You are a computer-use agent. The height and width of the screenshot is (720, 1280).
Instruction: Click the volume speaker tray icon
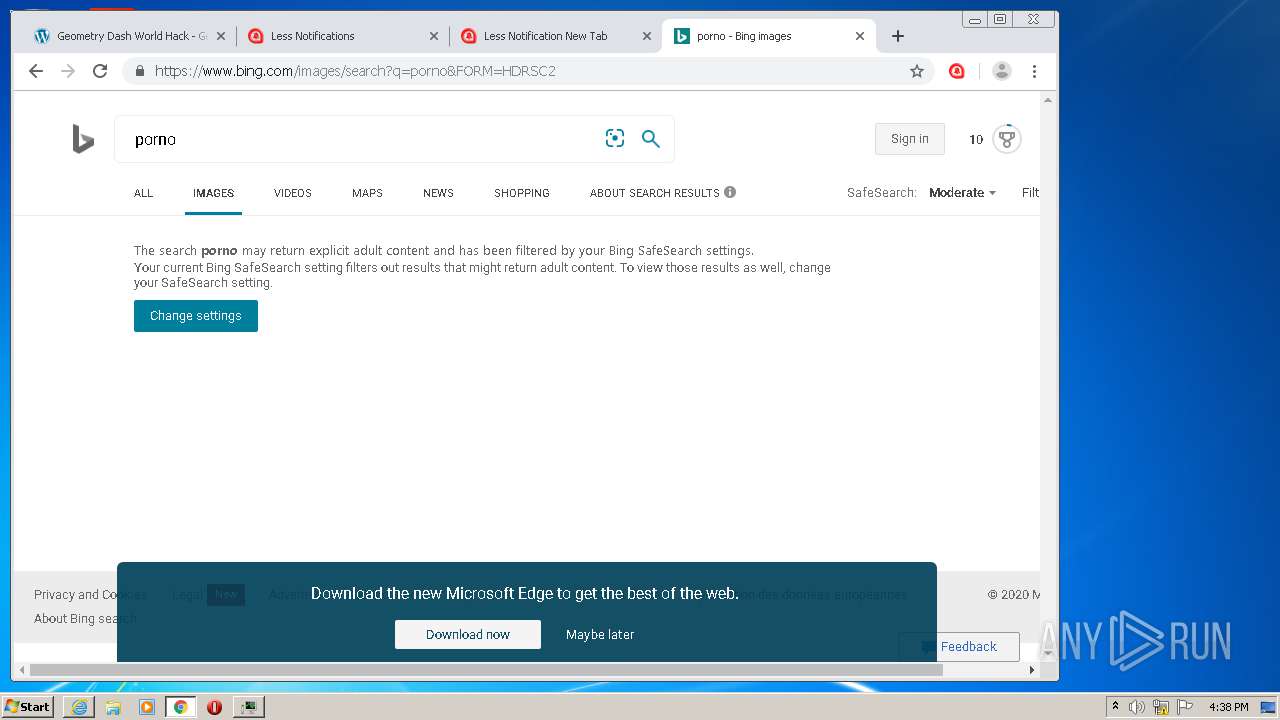click(1137, 707)
